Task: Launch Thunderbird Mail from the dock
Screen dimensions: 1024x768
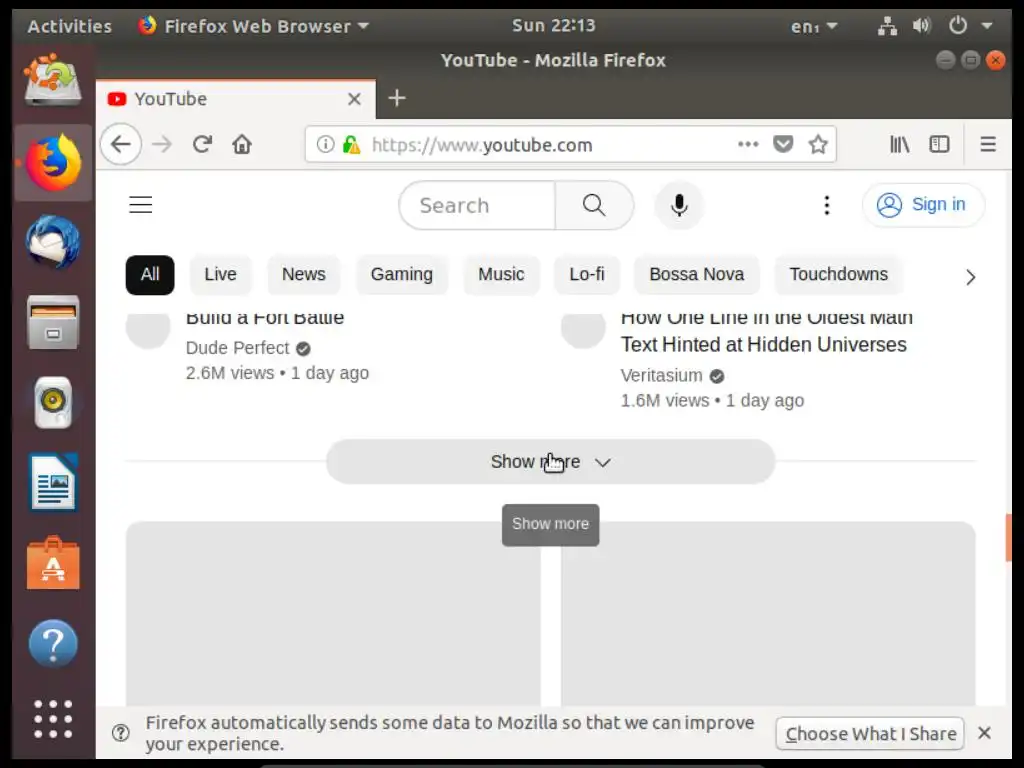Action: click(x=53, y=242)
